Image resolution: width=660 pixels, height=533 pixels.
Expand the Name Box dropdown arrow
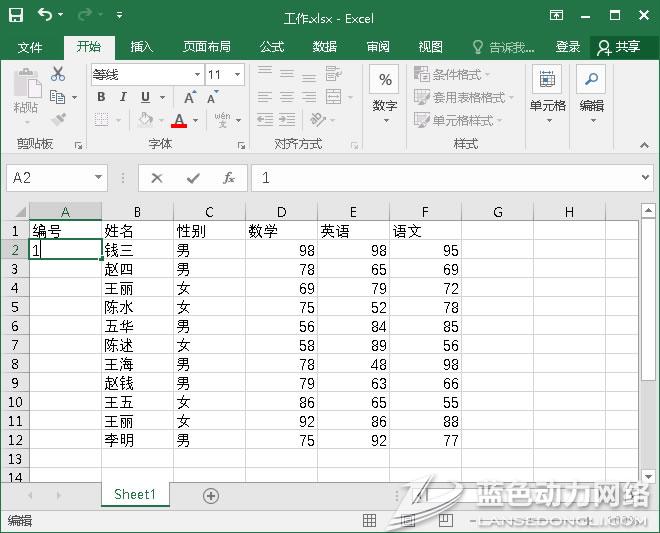click(98, 178)
